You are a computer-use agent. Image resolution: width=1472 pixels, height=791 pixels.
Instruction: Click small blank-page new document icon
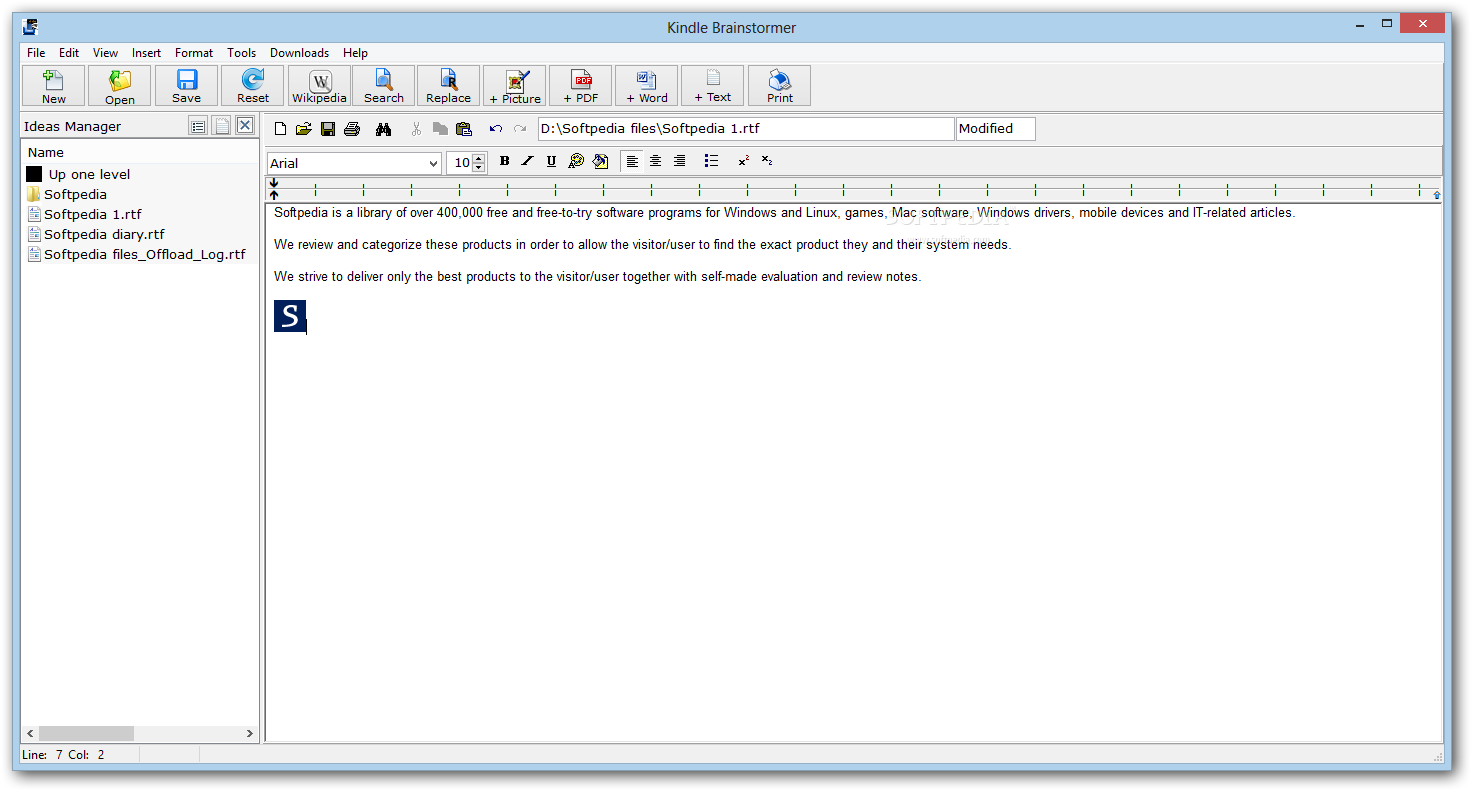[x=280, y=129]
